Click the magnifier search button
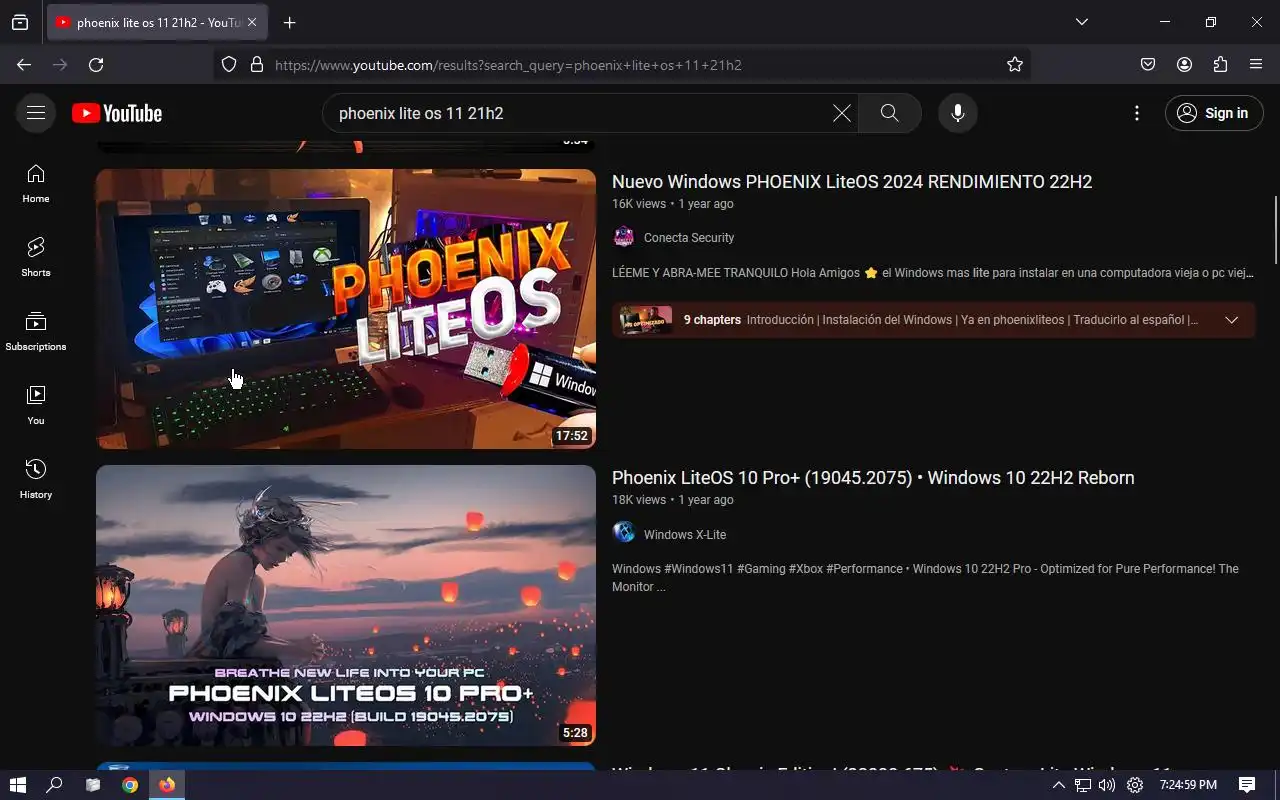 pos(890,113)
